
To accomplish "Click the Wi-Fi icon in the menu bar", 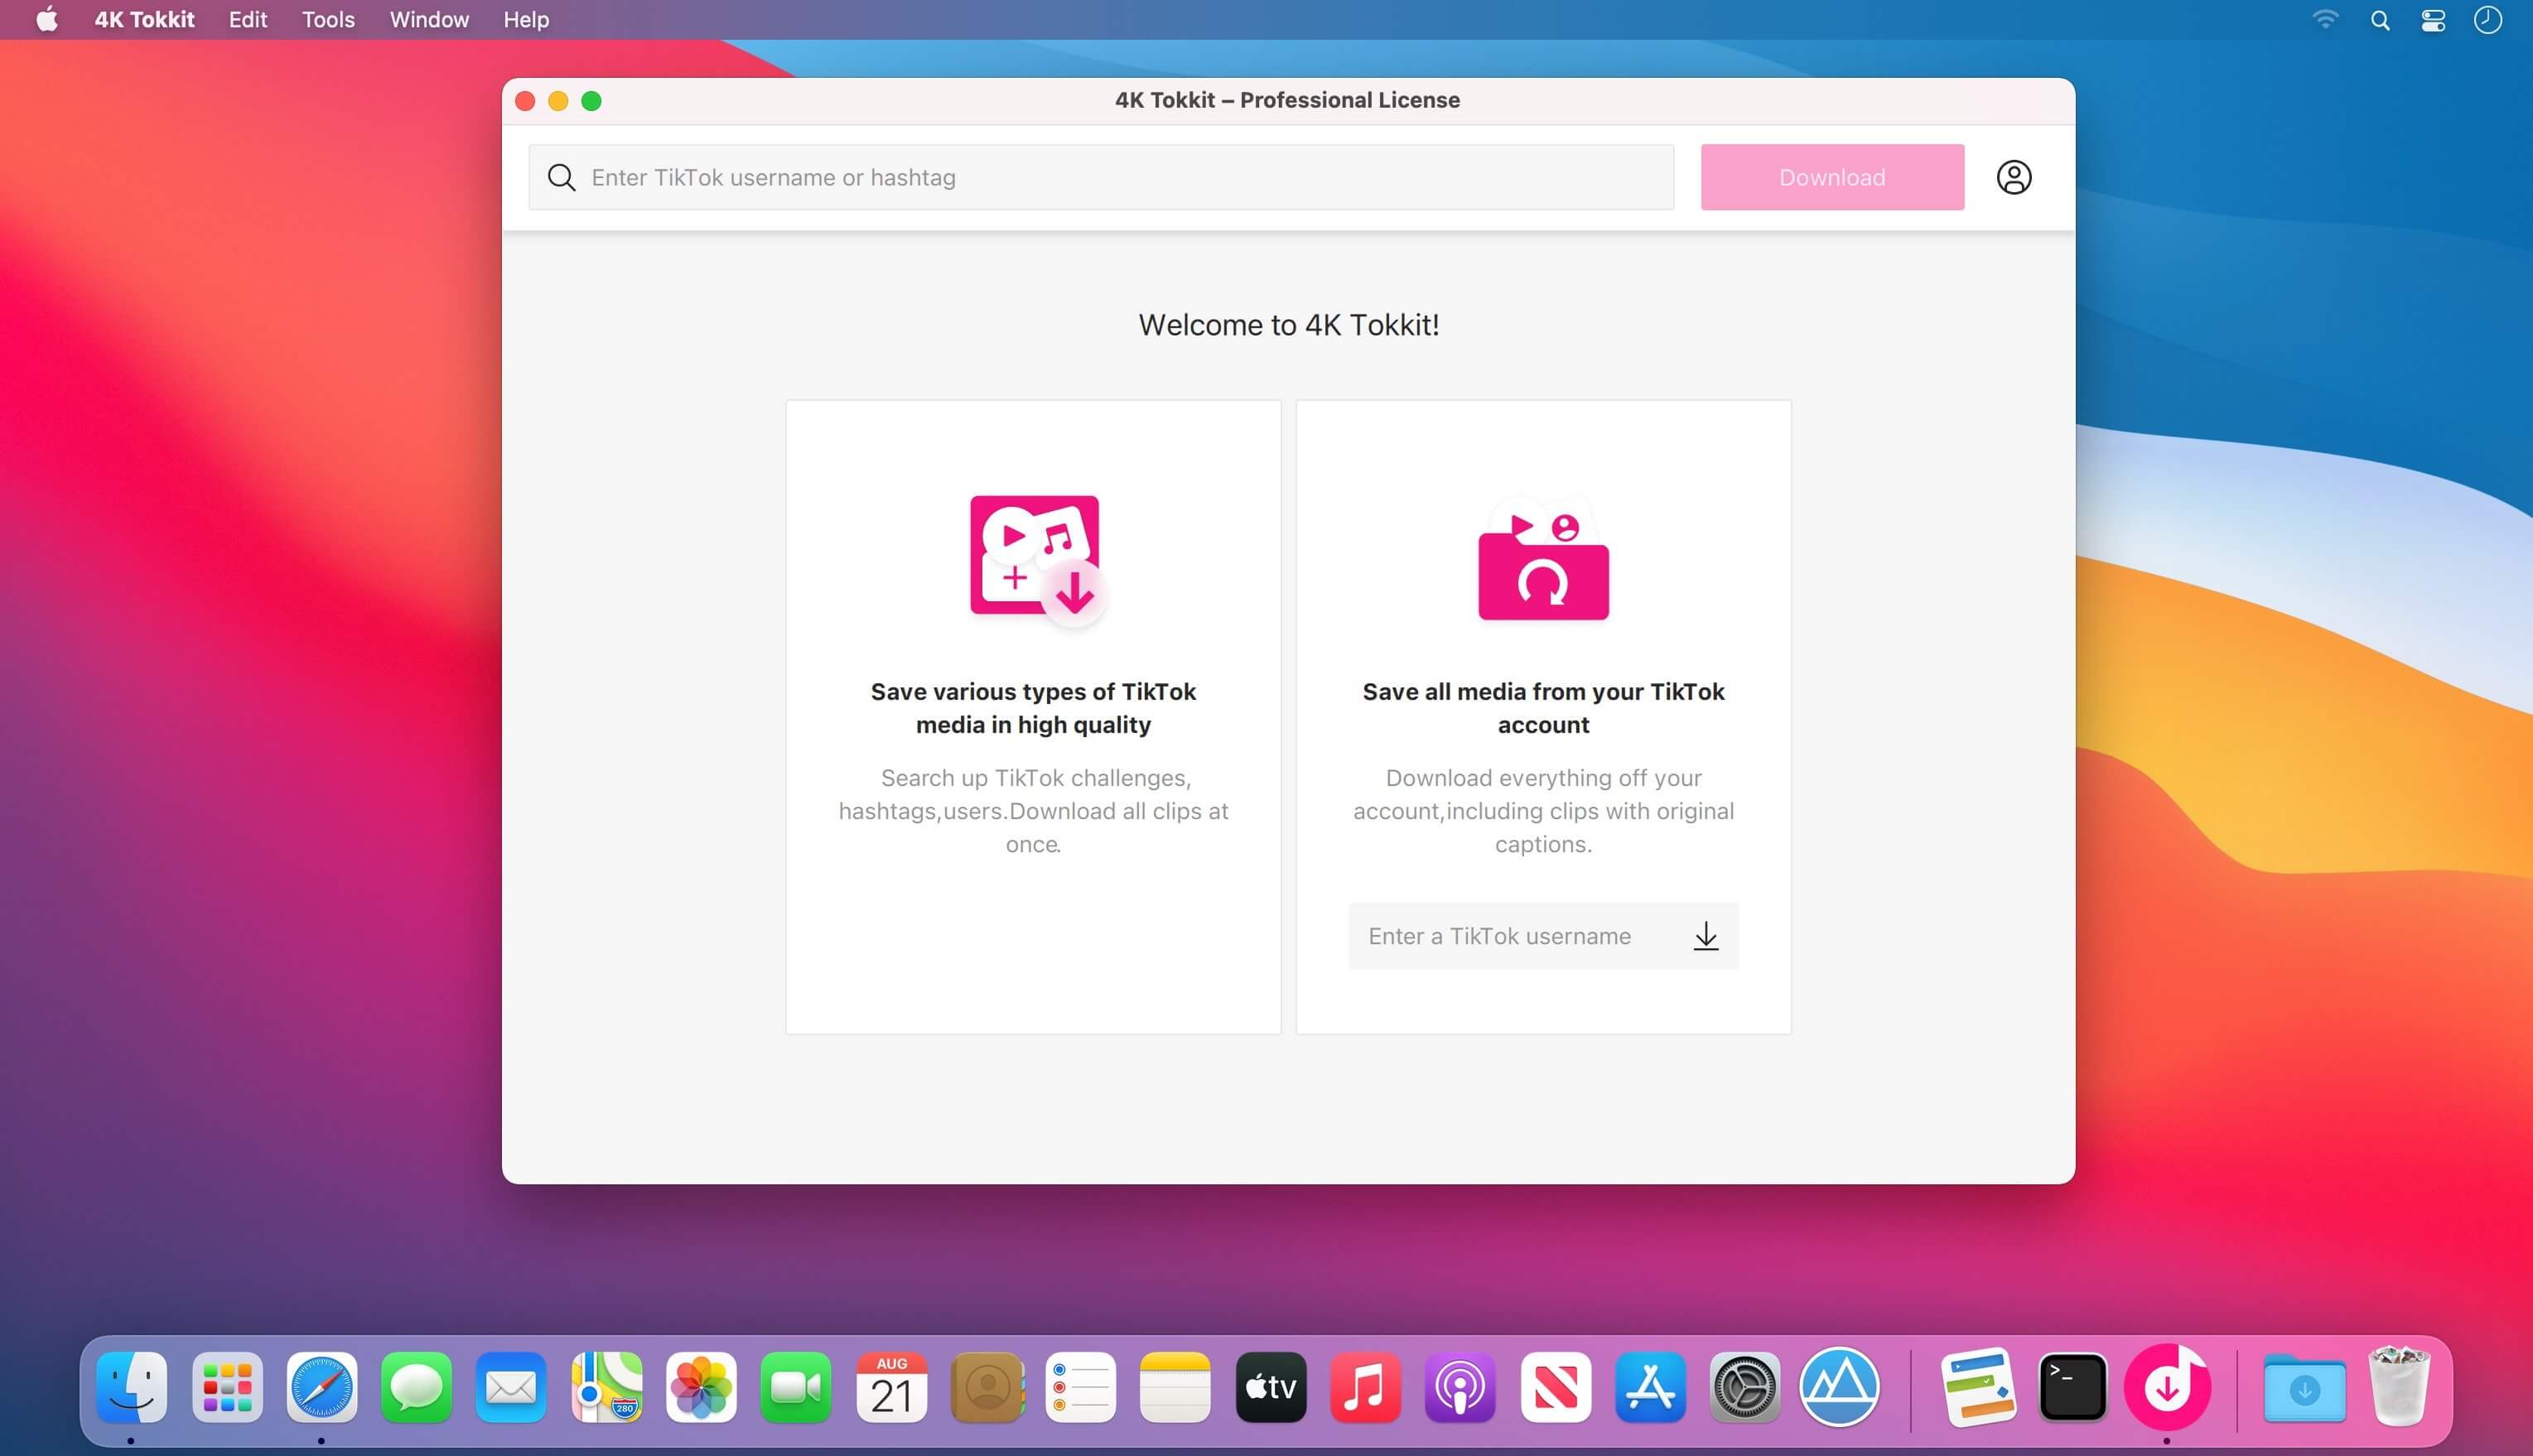I will click(2325, 19).
